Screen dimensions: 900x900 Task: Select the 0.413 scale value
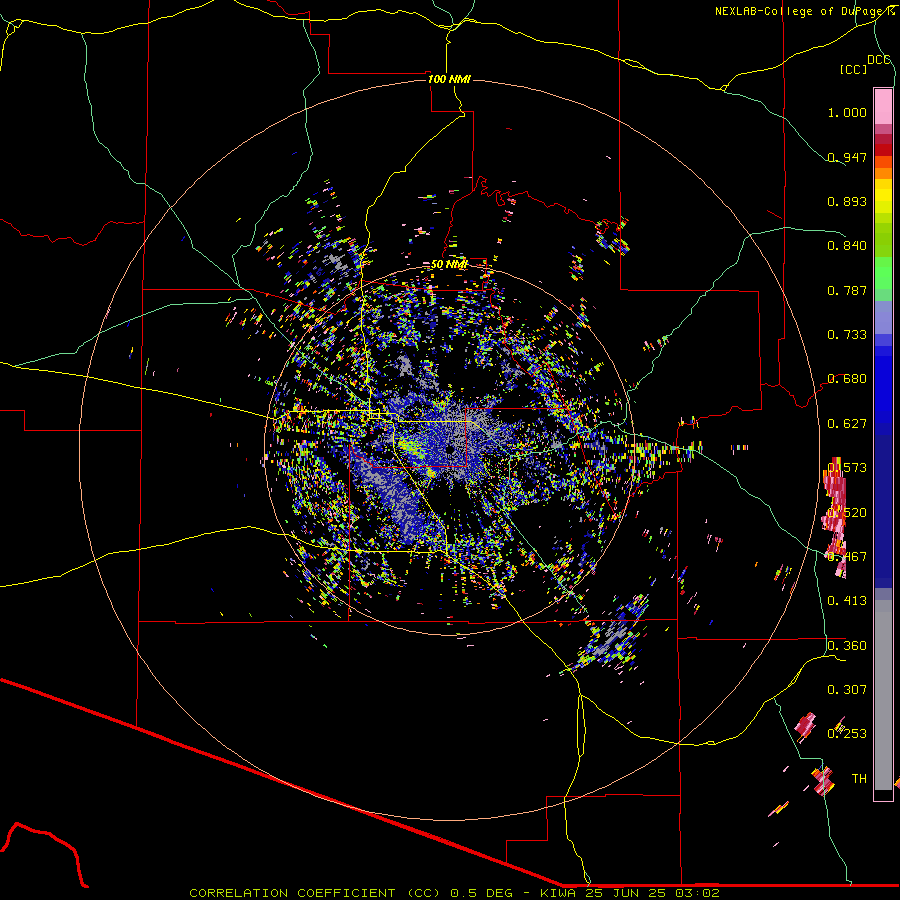847,601
